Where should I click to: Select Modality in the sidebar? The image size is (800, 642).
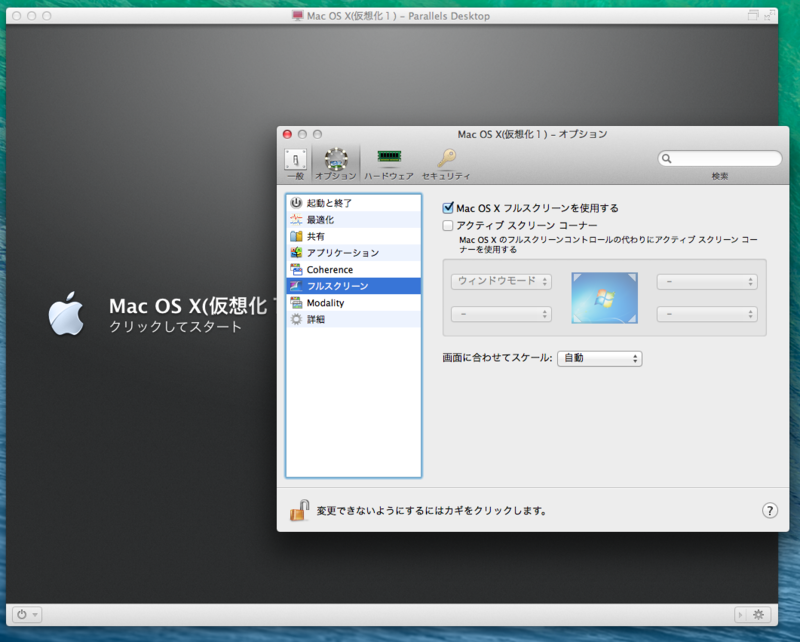(x=354, y=303)
